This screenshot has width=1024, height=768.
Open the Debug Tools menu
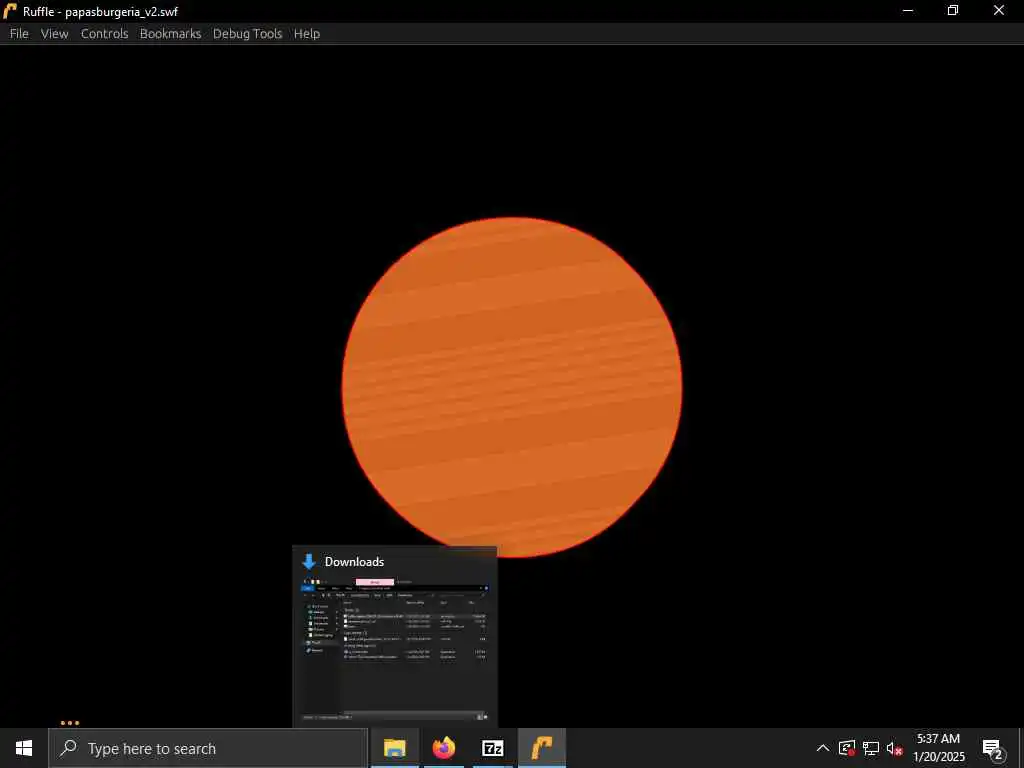tap(248, 34)
